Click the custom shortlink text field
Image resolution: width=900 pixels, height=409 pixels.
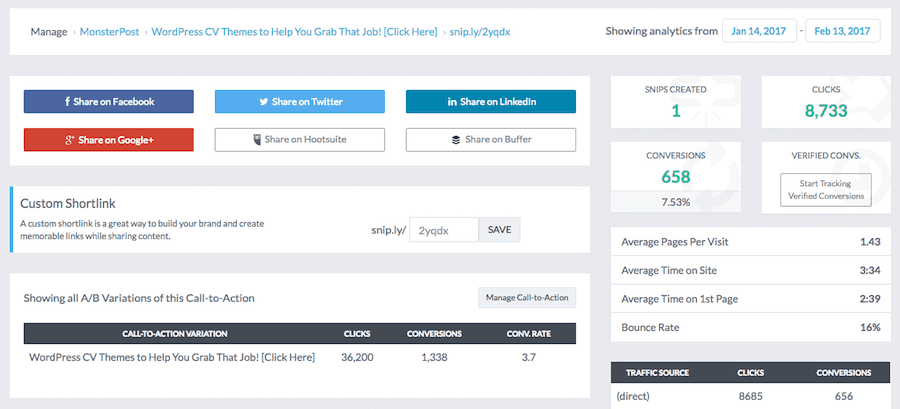[x=444, y=230]
